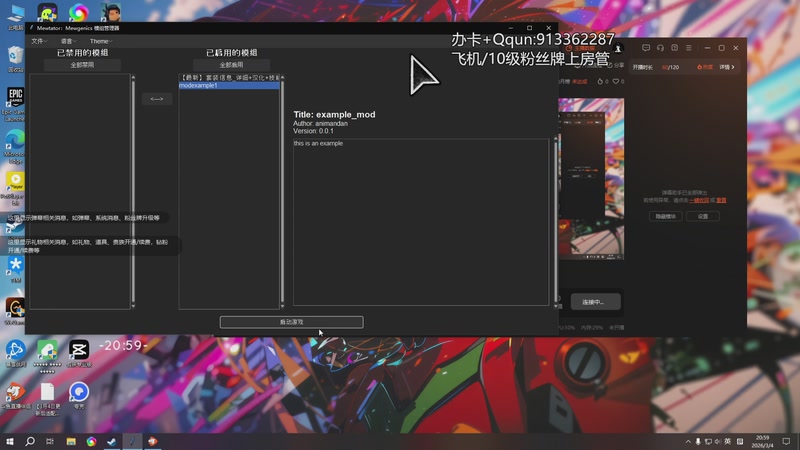Show hidden tray icons chevron
Screen dimensions: 800x450
tap(688, 442)
